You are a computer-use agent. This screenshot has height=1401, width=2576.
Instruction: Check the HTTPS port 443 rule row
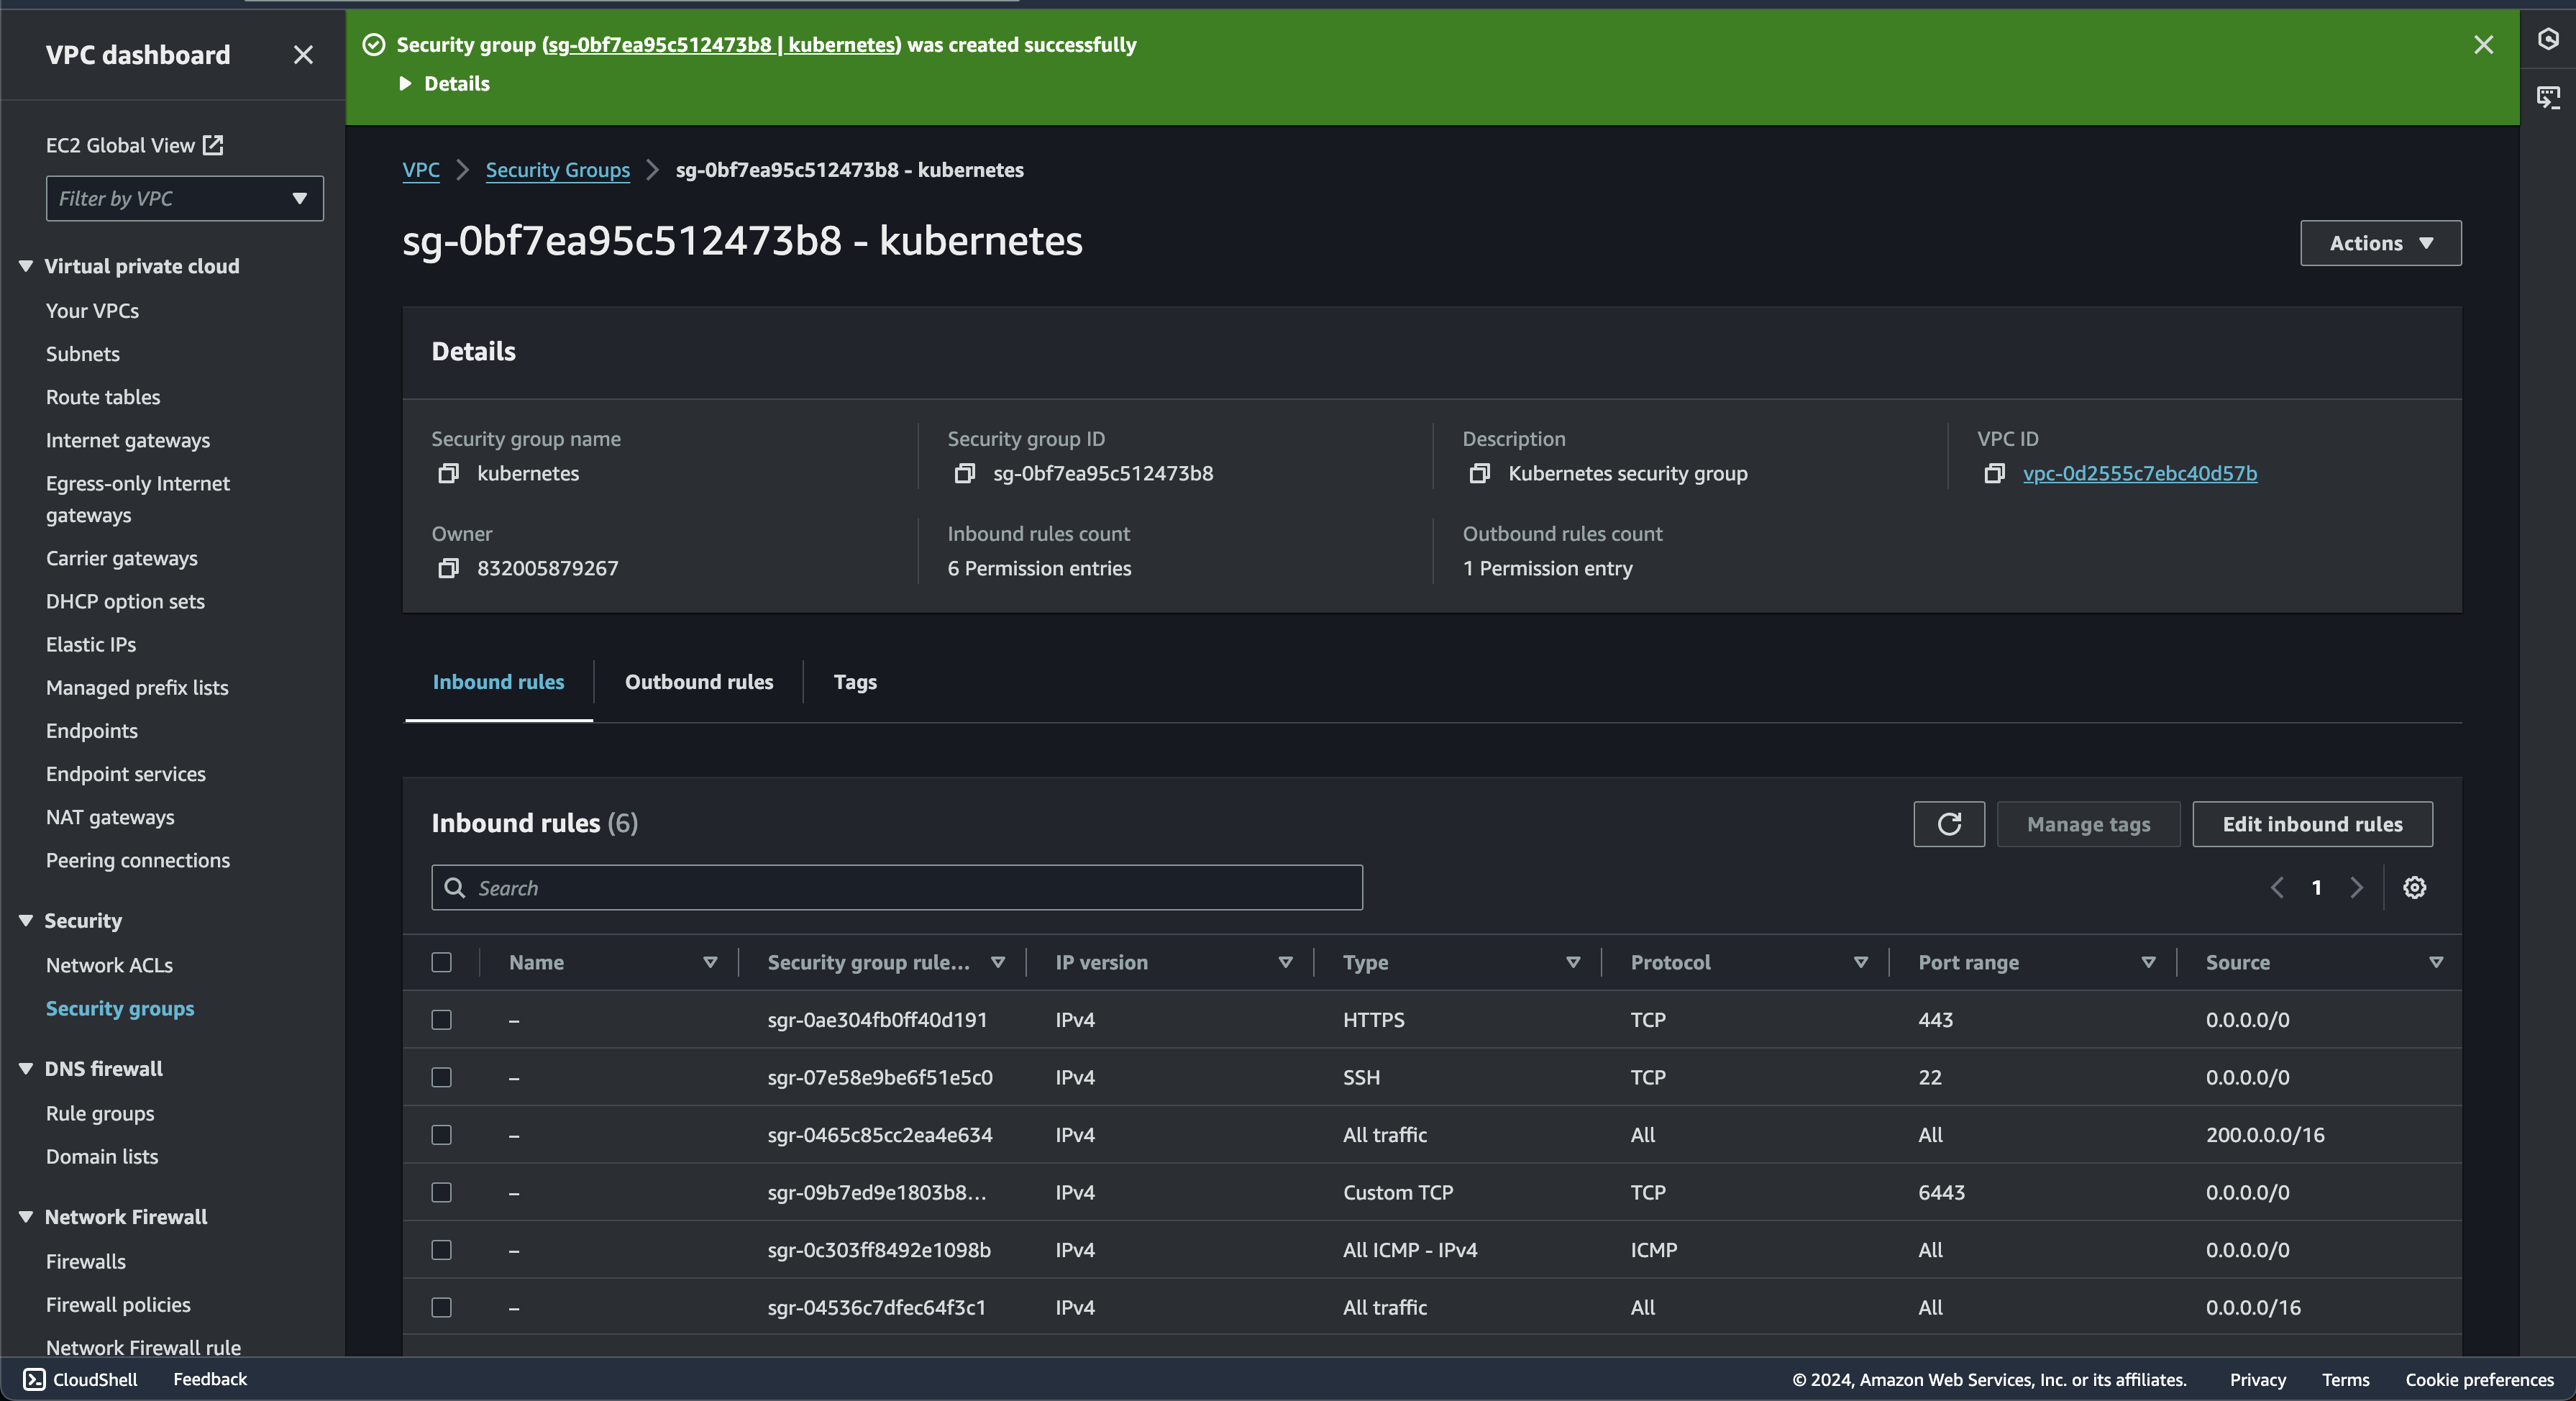[x=441, y=1020]
